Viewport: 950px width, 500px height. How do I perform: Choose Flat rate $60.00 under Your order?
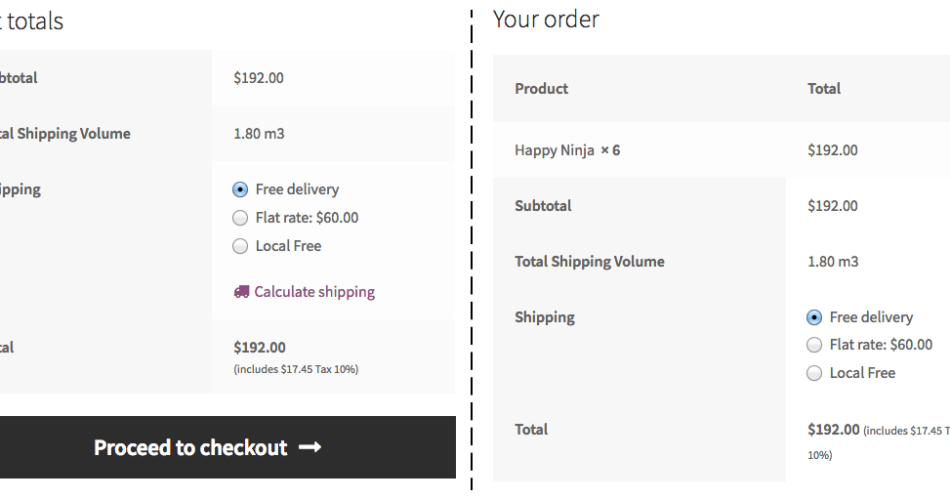point(814,346)
